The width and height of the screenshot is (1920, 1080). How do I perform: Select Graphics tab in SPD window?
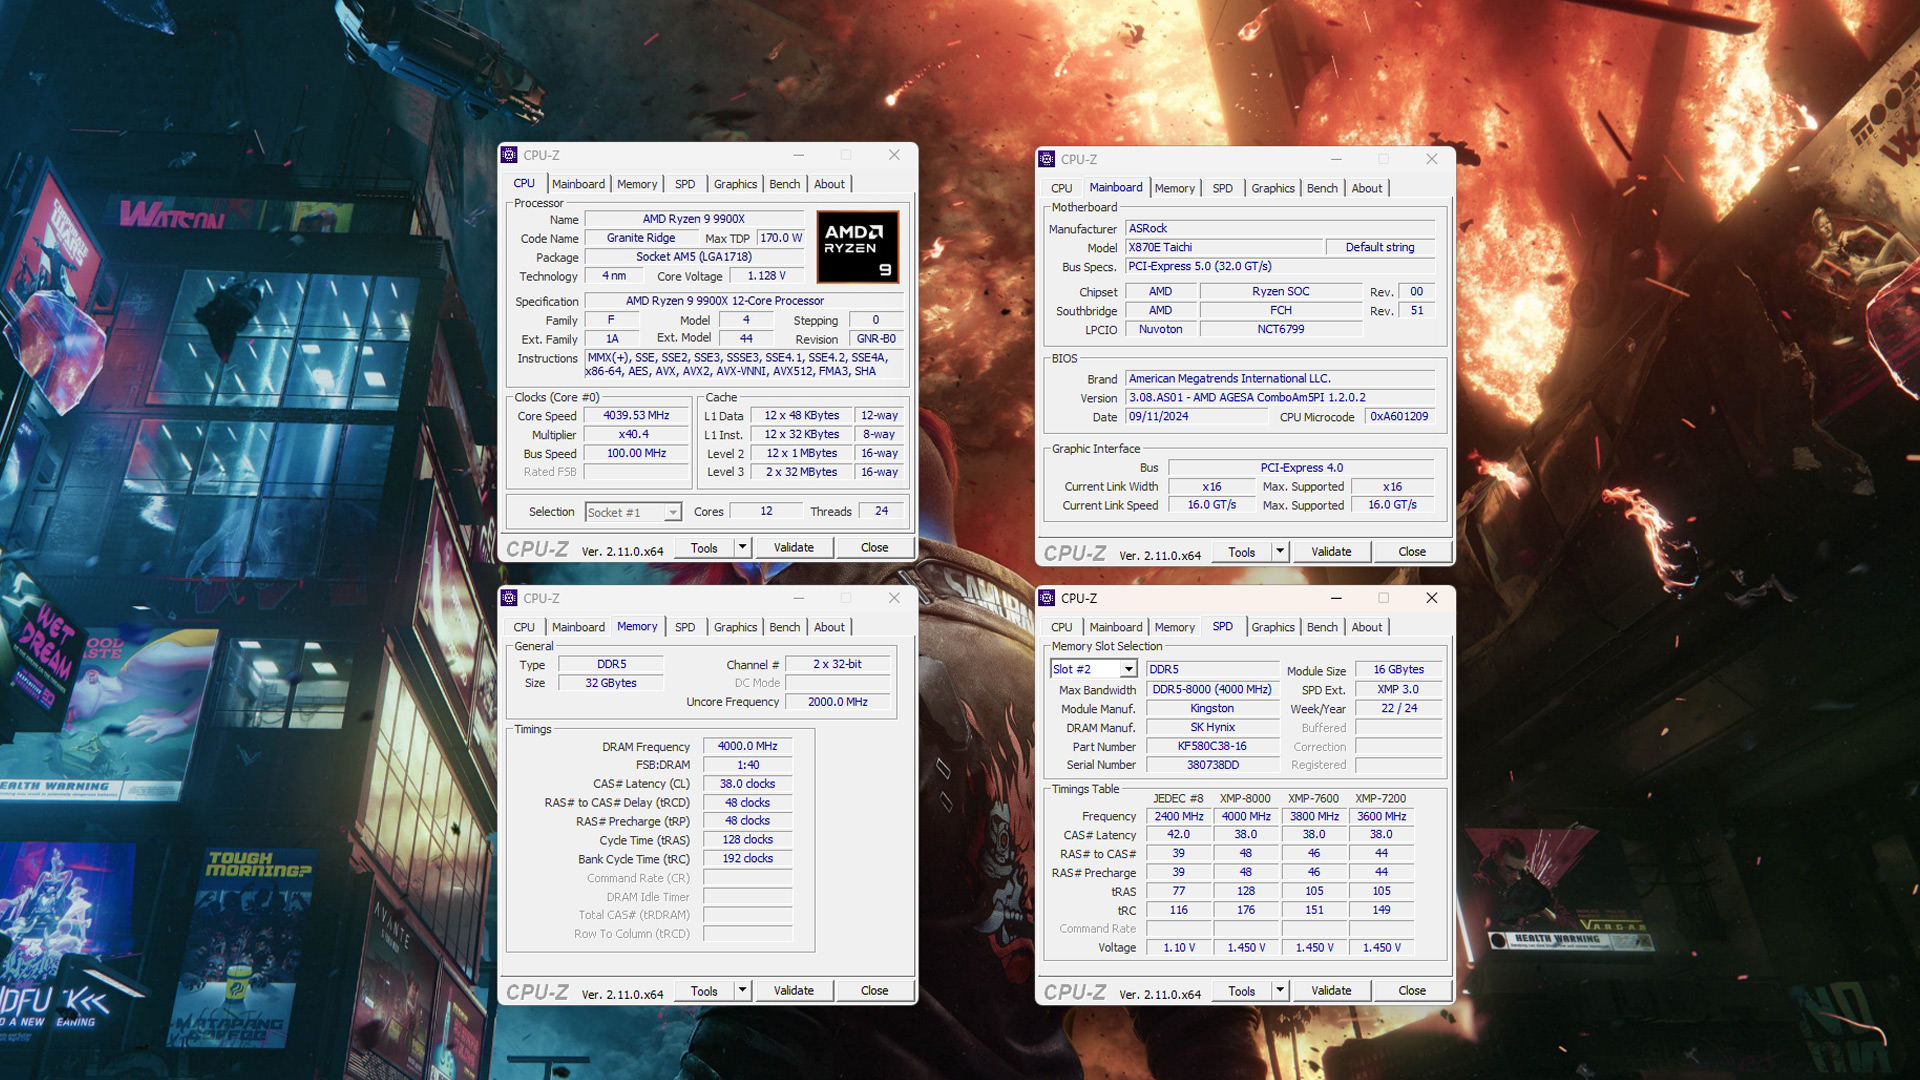click(1273, 627)
